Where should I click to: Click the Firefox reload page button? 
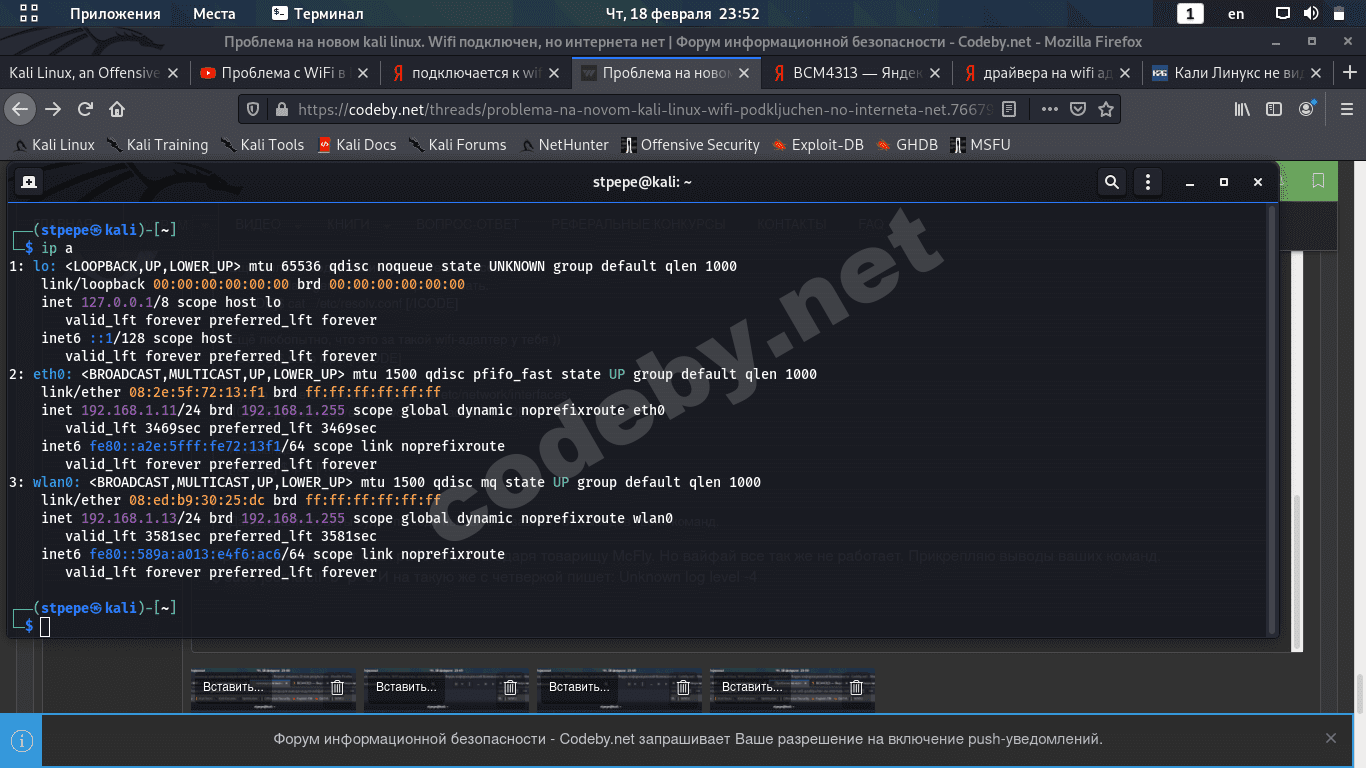click(86, 109)
